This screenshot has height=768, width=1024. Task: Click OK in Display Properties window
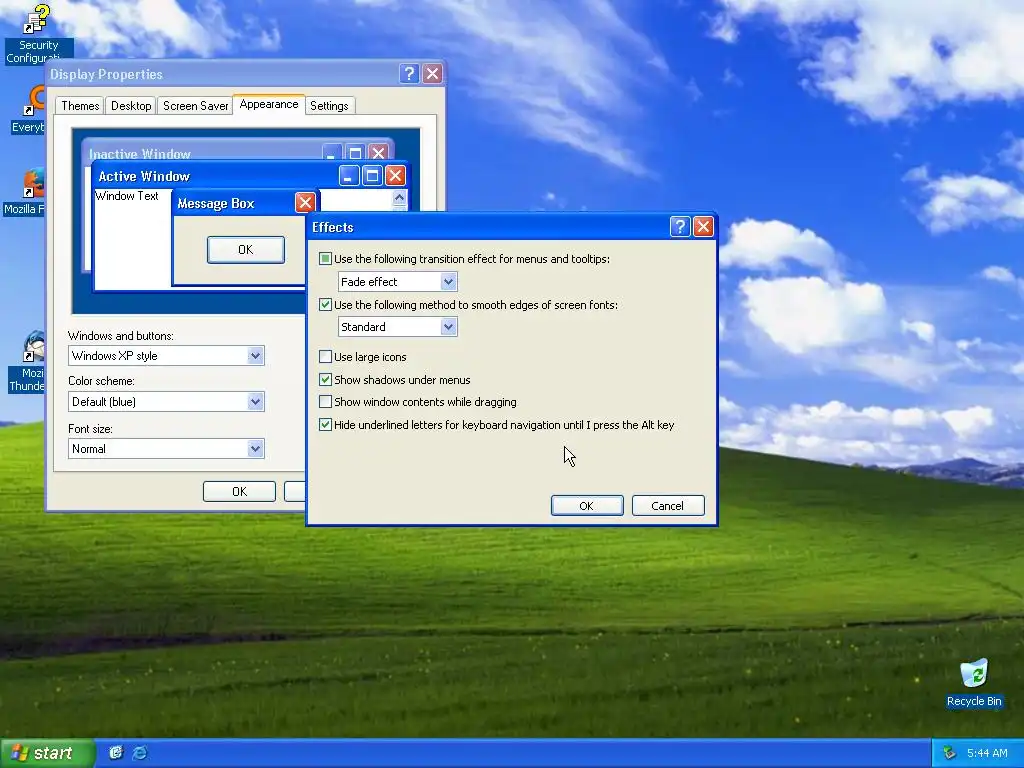pos(239,491)
